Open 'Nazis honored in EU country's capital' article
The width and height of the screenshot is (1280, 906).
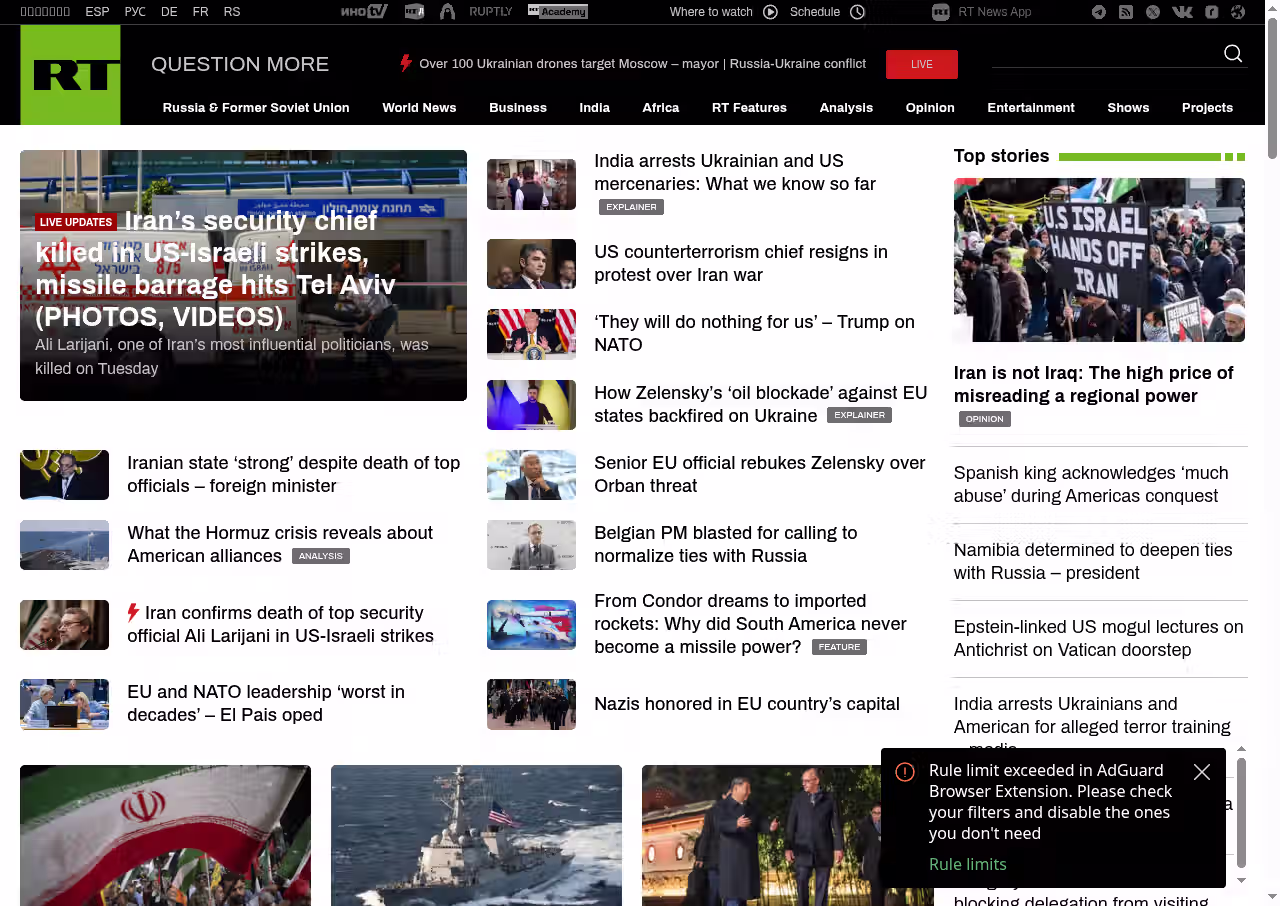(746, 704)
